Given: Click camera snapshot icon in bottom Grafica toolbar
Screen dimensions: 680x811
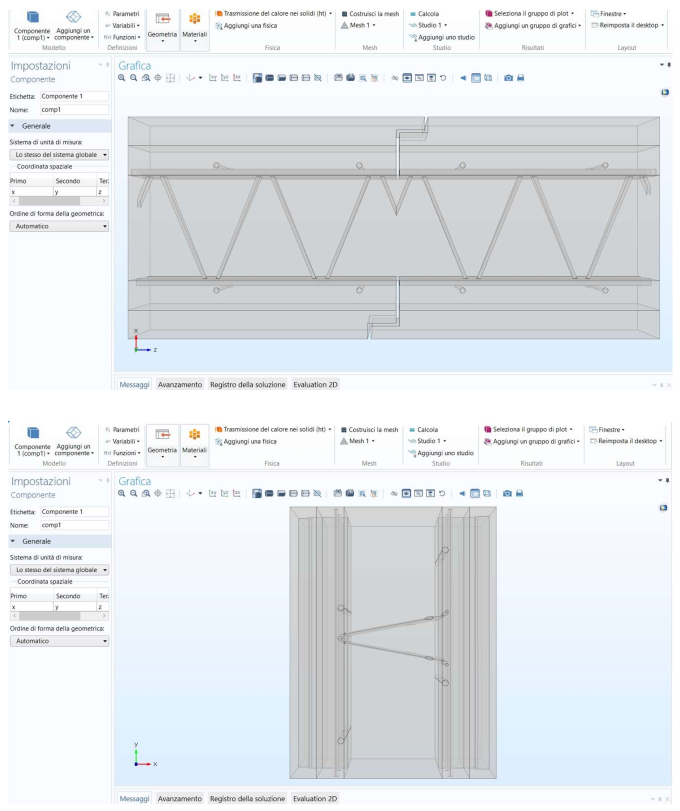Looking at the screenshot, I should (x=508, y=493).
